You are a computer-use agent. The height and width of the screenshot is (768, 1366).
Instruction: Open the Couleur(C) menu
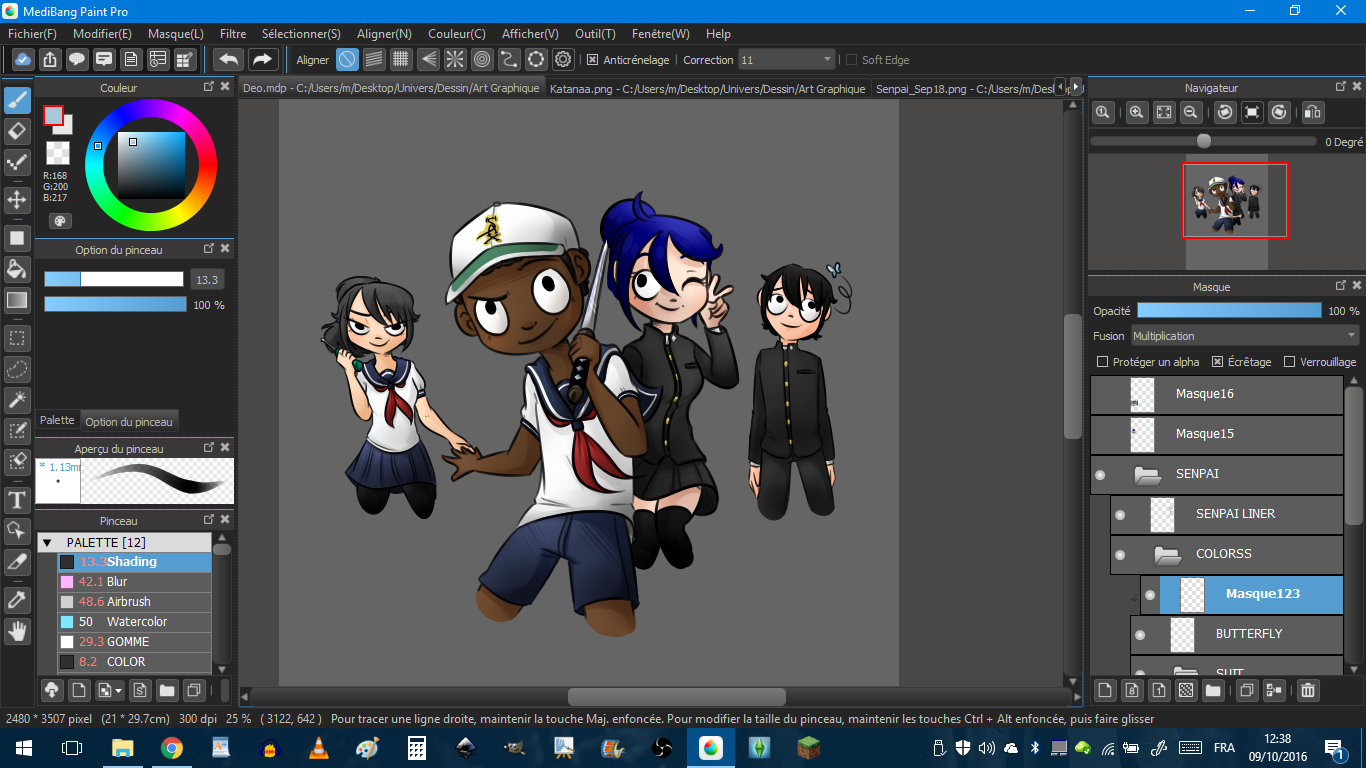[457, 33]
